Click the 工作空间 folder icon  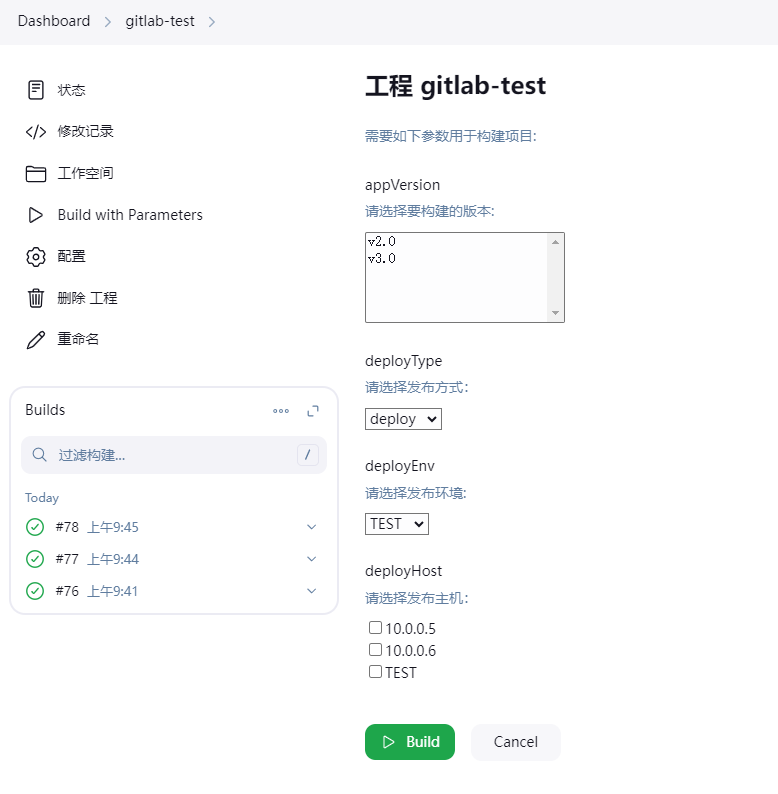pos(35,174)
